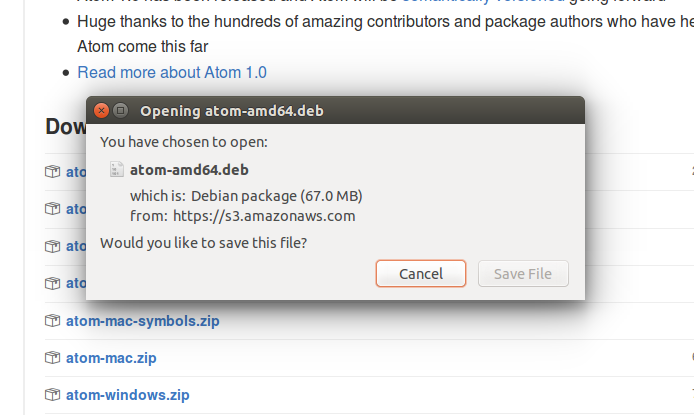Viewport: 694px width, 415px height.
Task: Click the atom-amd64.deb file icon in dialog
Action: (x=116, y=169)
